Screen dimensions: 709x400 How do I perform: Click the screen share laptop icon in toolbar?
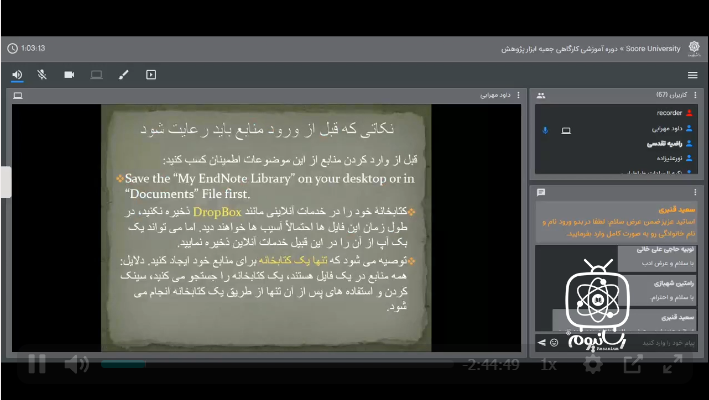96,75
